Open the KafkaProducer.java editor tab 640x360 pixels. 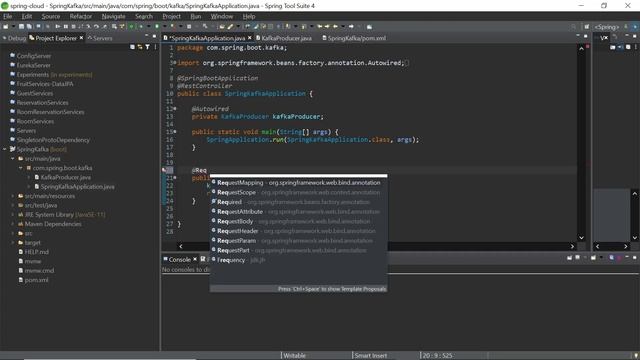click(x=284, y=38)
